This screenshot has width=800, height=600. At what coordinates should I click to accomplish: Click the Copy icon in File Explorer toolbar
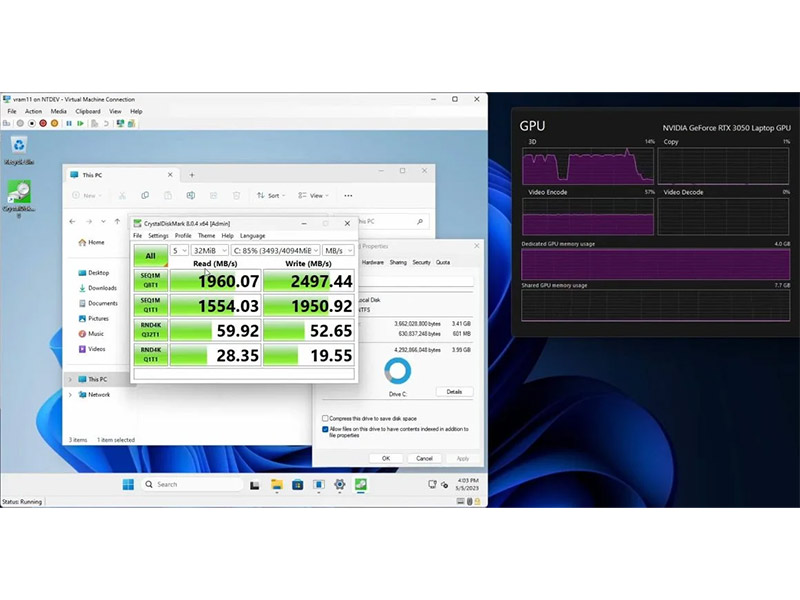[x=145, y=195]
